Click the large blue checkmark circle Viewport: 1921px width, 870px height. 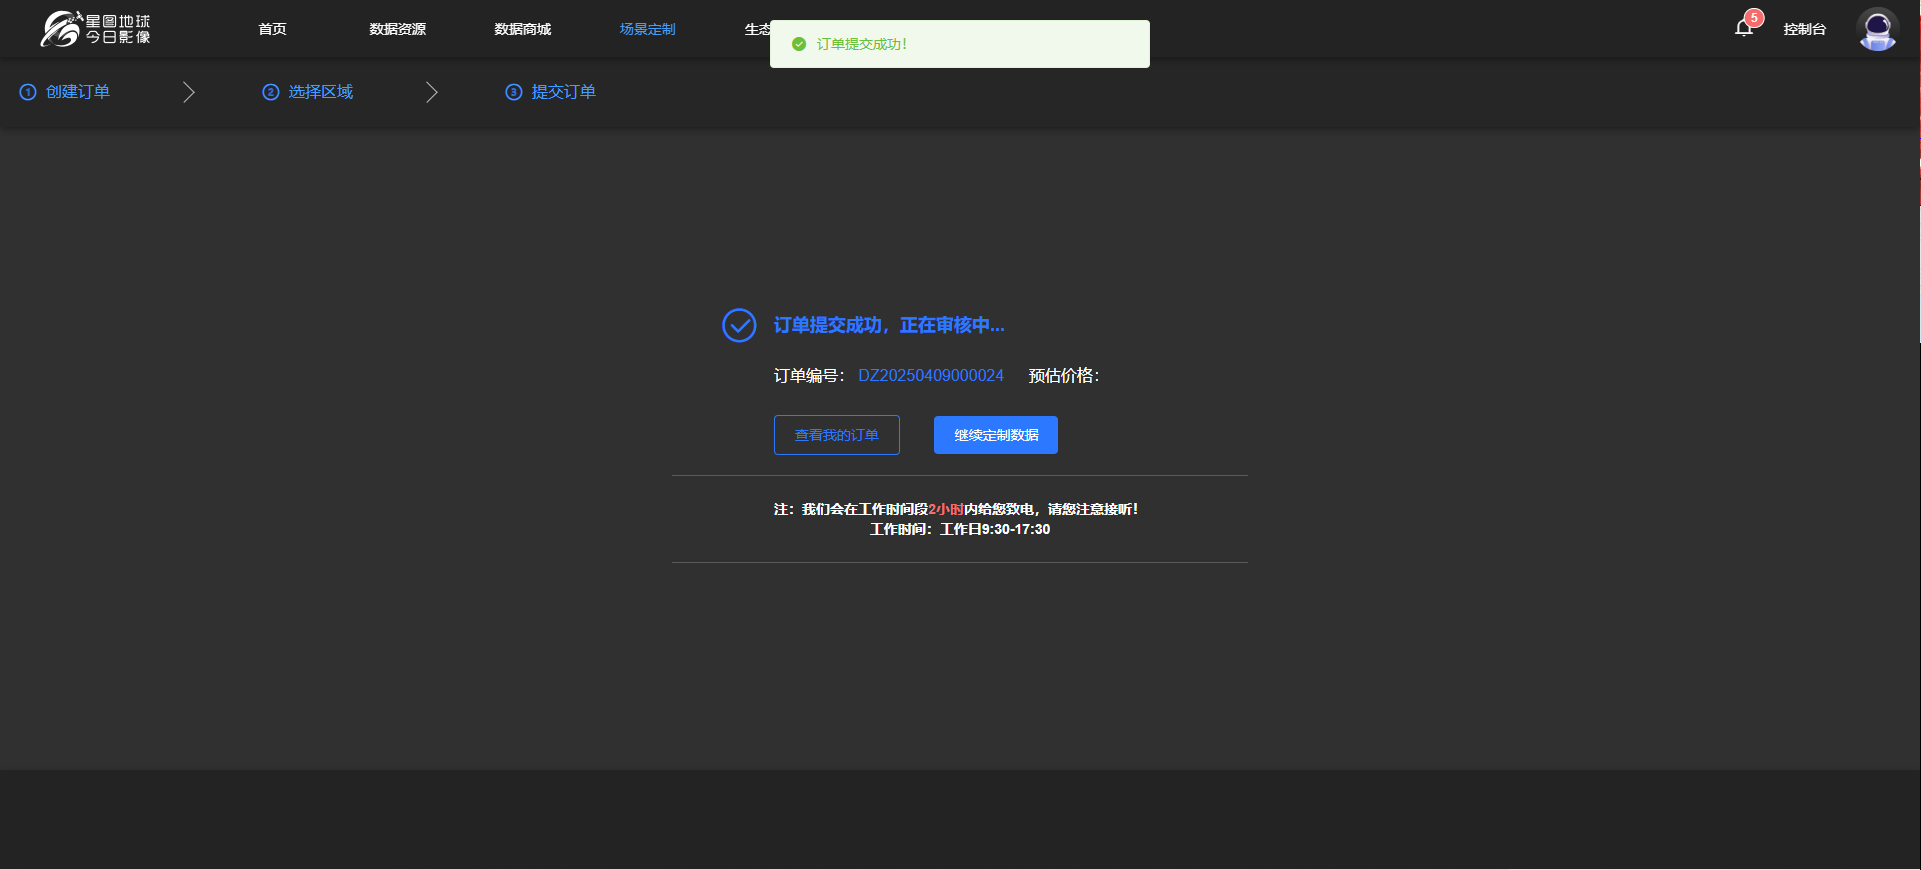pos(739,325)
